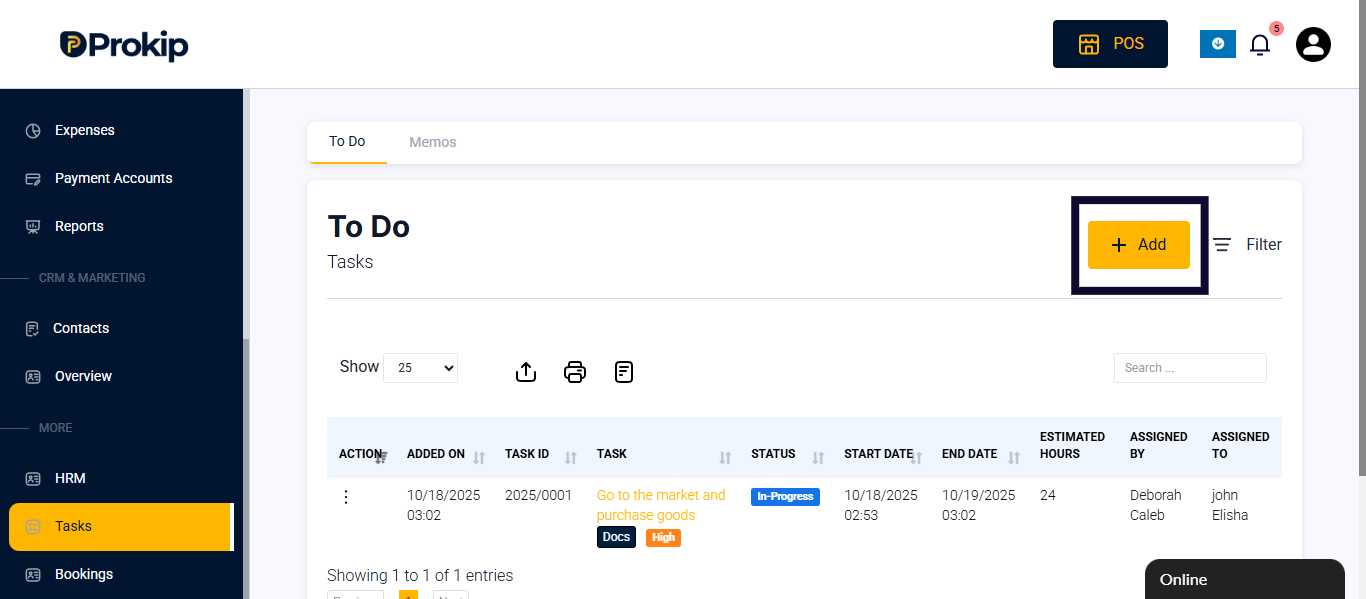Open the notifications bell
Image resolution: width=1366 pixels, height=599 pixels.
(1260, 45)
